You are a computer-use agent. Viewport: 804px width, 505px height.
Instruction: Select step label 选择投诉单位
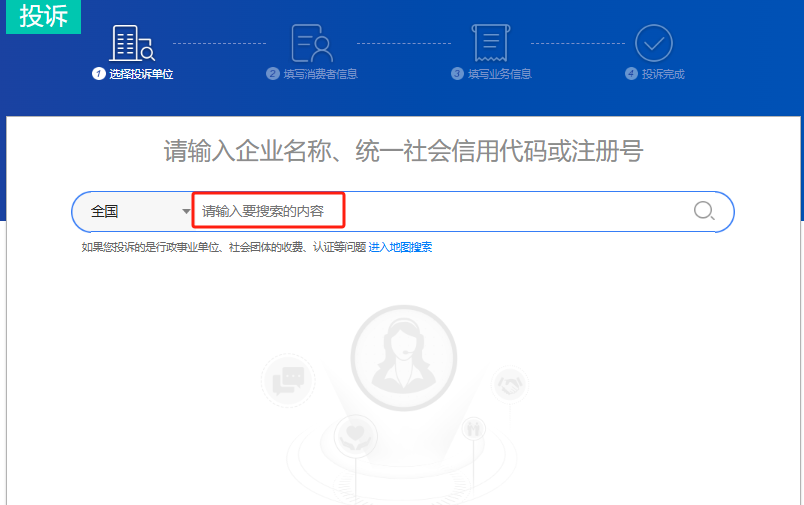(x=141, y=74)
